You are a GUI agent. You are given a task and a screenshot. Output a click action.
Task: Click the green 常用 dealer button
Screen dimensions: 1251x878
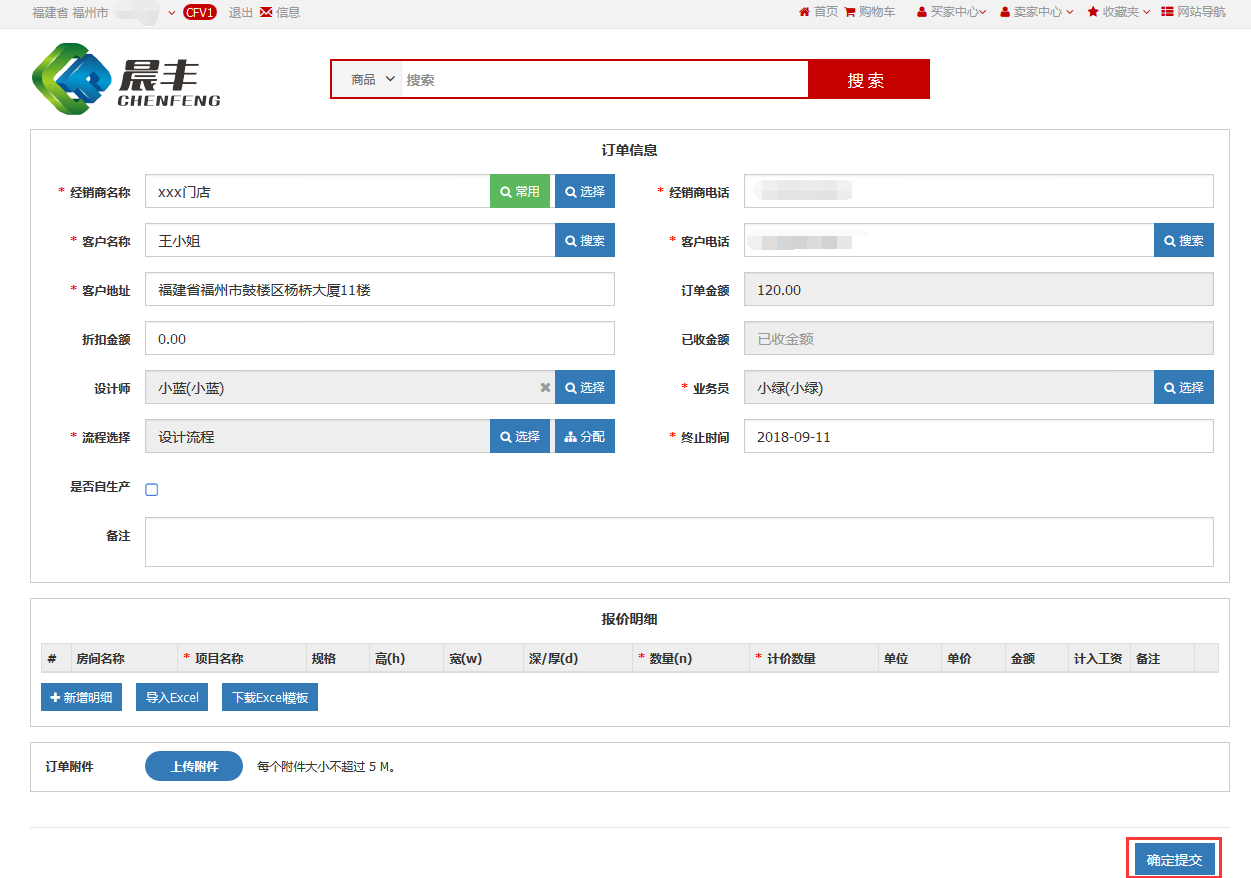coord(520,191)
